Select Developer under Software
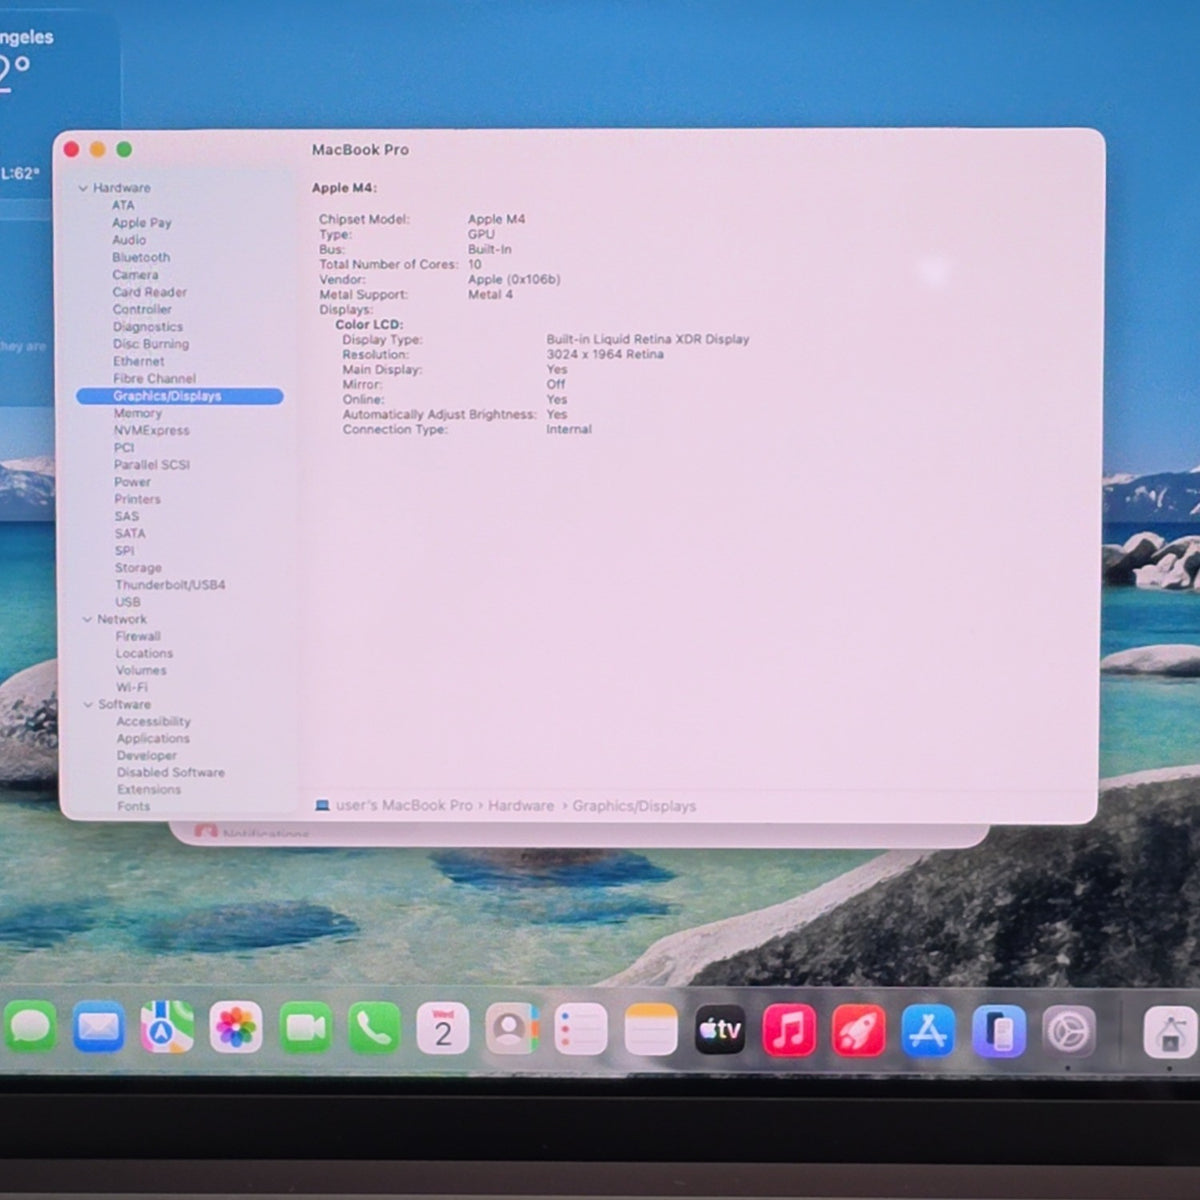This screenshot has height=1200, width=1200. pos(146,756)
